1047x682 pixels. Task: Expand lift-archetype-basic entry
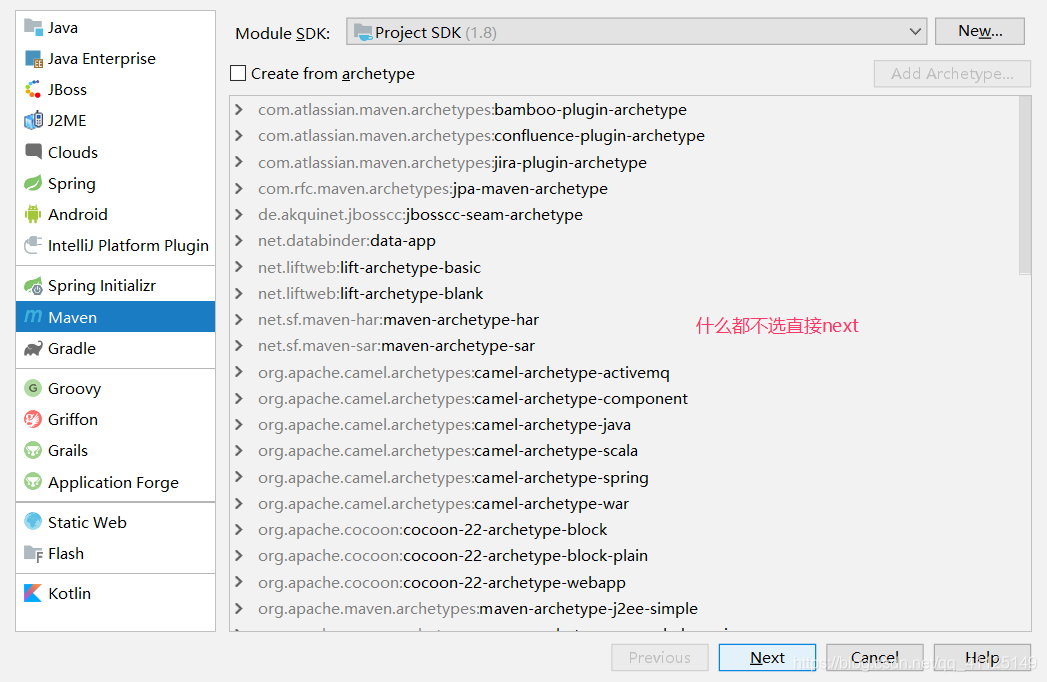(x=239, y=267)
